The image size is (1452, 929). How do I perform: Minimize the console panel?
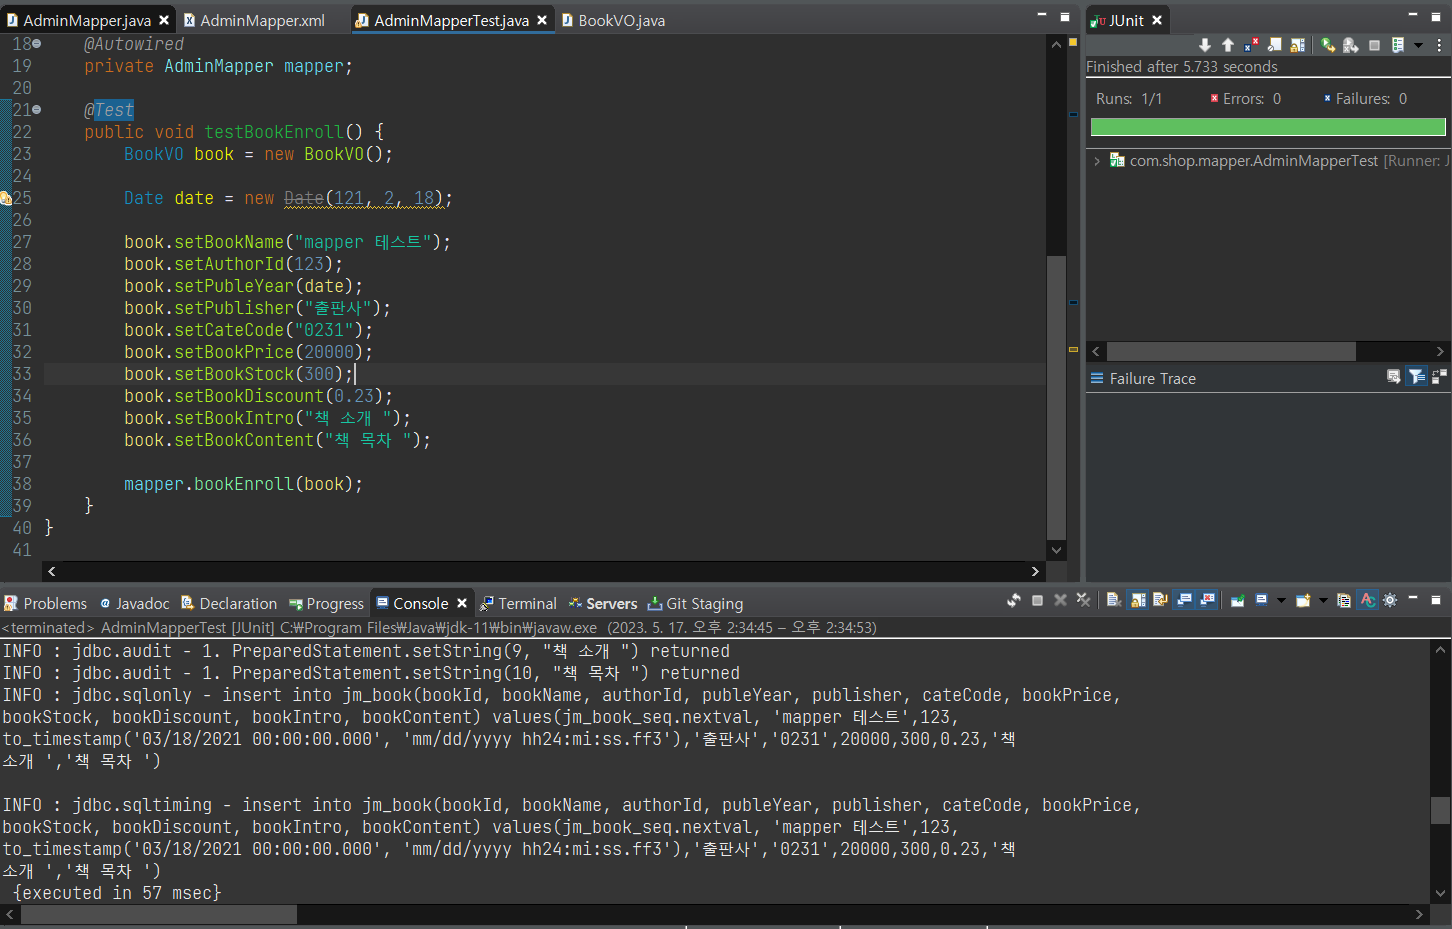click(1413, 599)
